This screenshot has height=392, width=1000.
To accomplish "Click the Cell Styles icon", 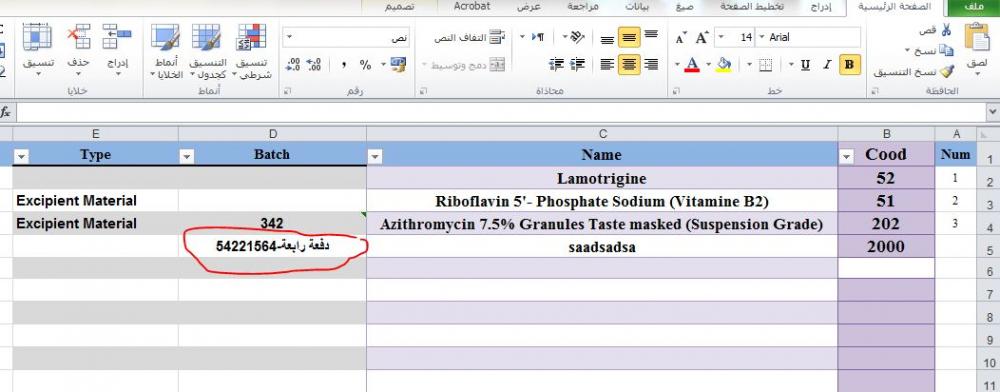I will (x=165, y=38).
